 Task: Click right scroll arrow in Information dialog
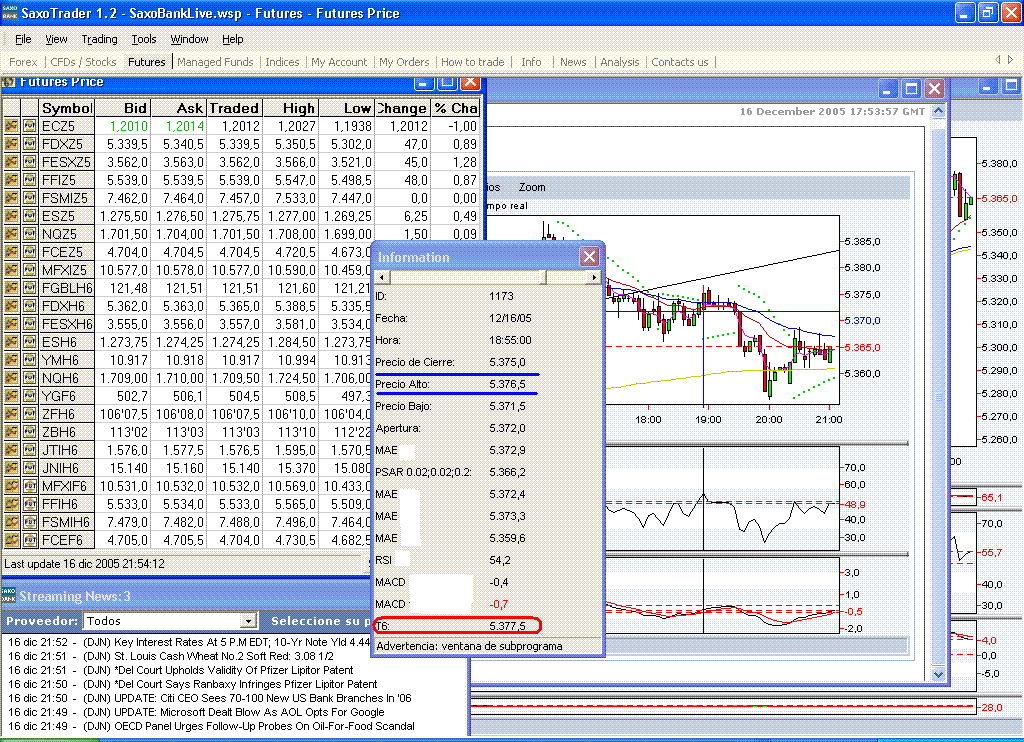point(594,278)
